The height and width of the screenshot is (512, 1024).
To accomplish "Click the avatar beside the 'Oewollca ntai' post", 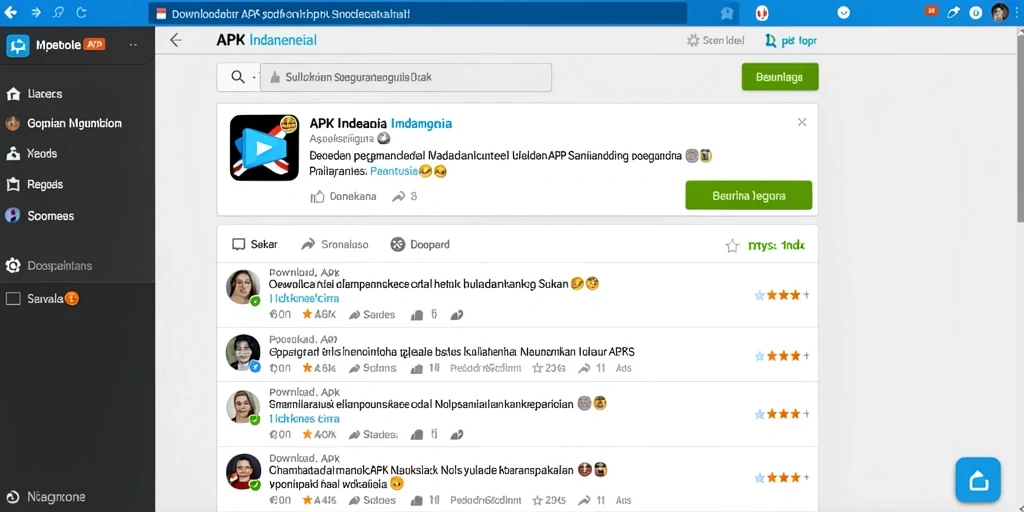I will 244,287.
